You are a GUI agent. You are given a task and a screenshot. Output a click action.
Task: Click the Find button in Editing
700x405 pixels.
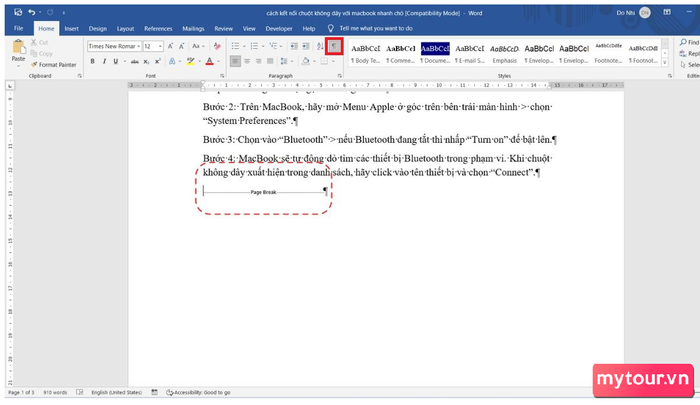(x=689, y=42)
